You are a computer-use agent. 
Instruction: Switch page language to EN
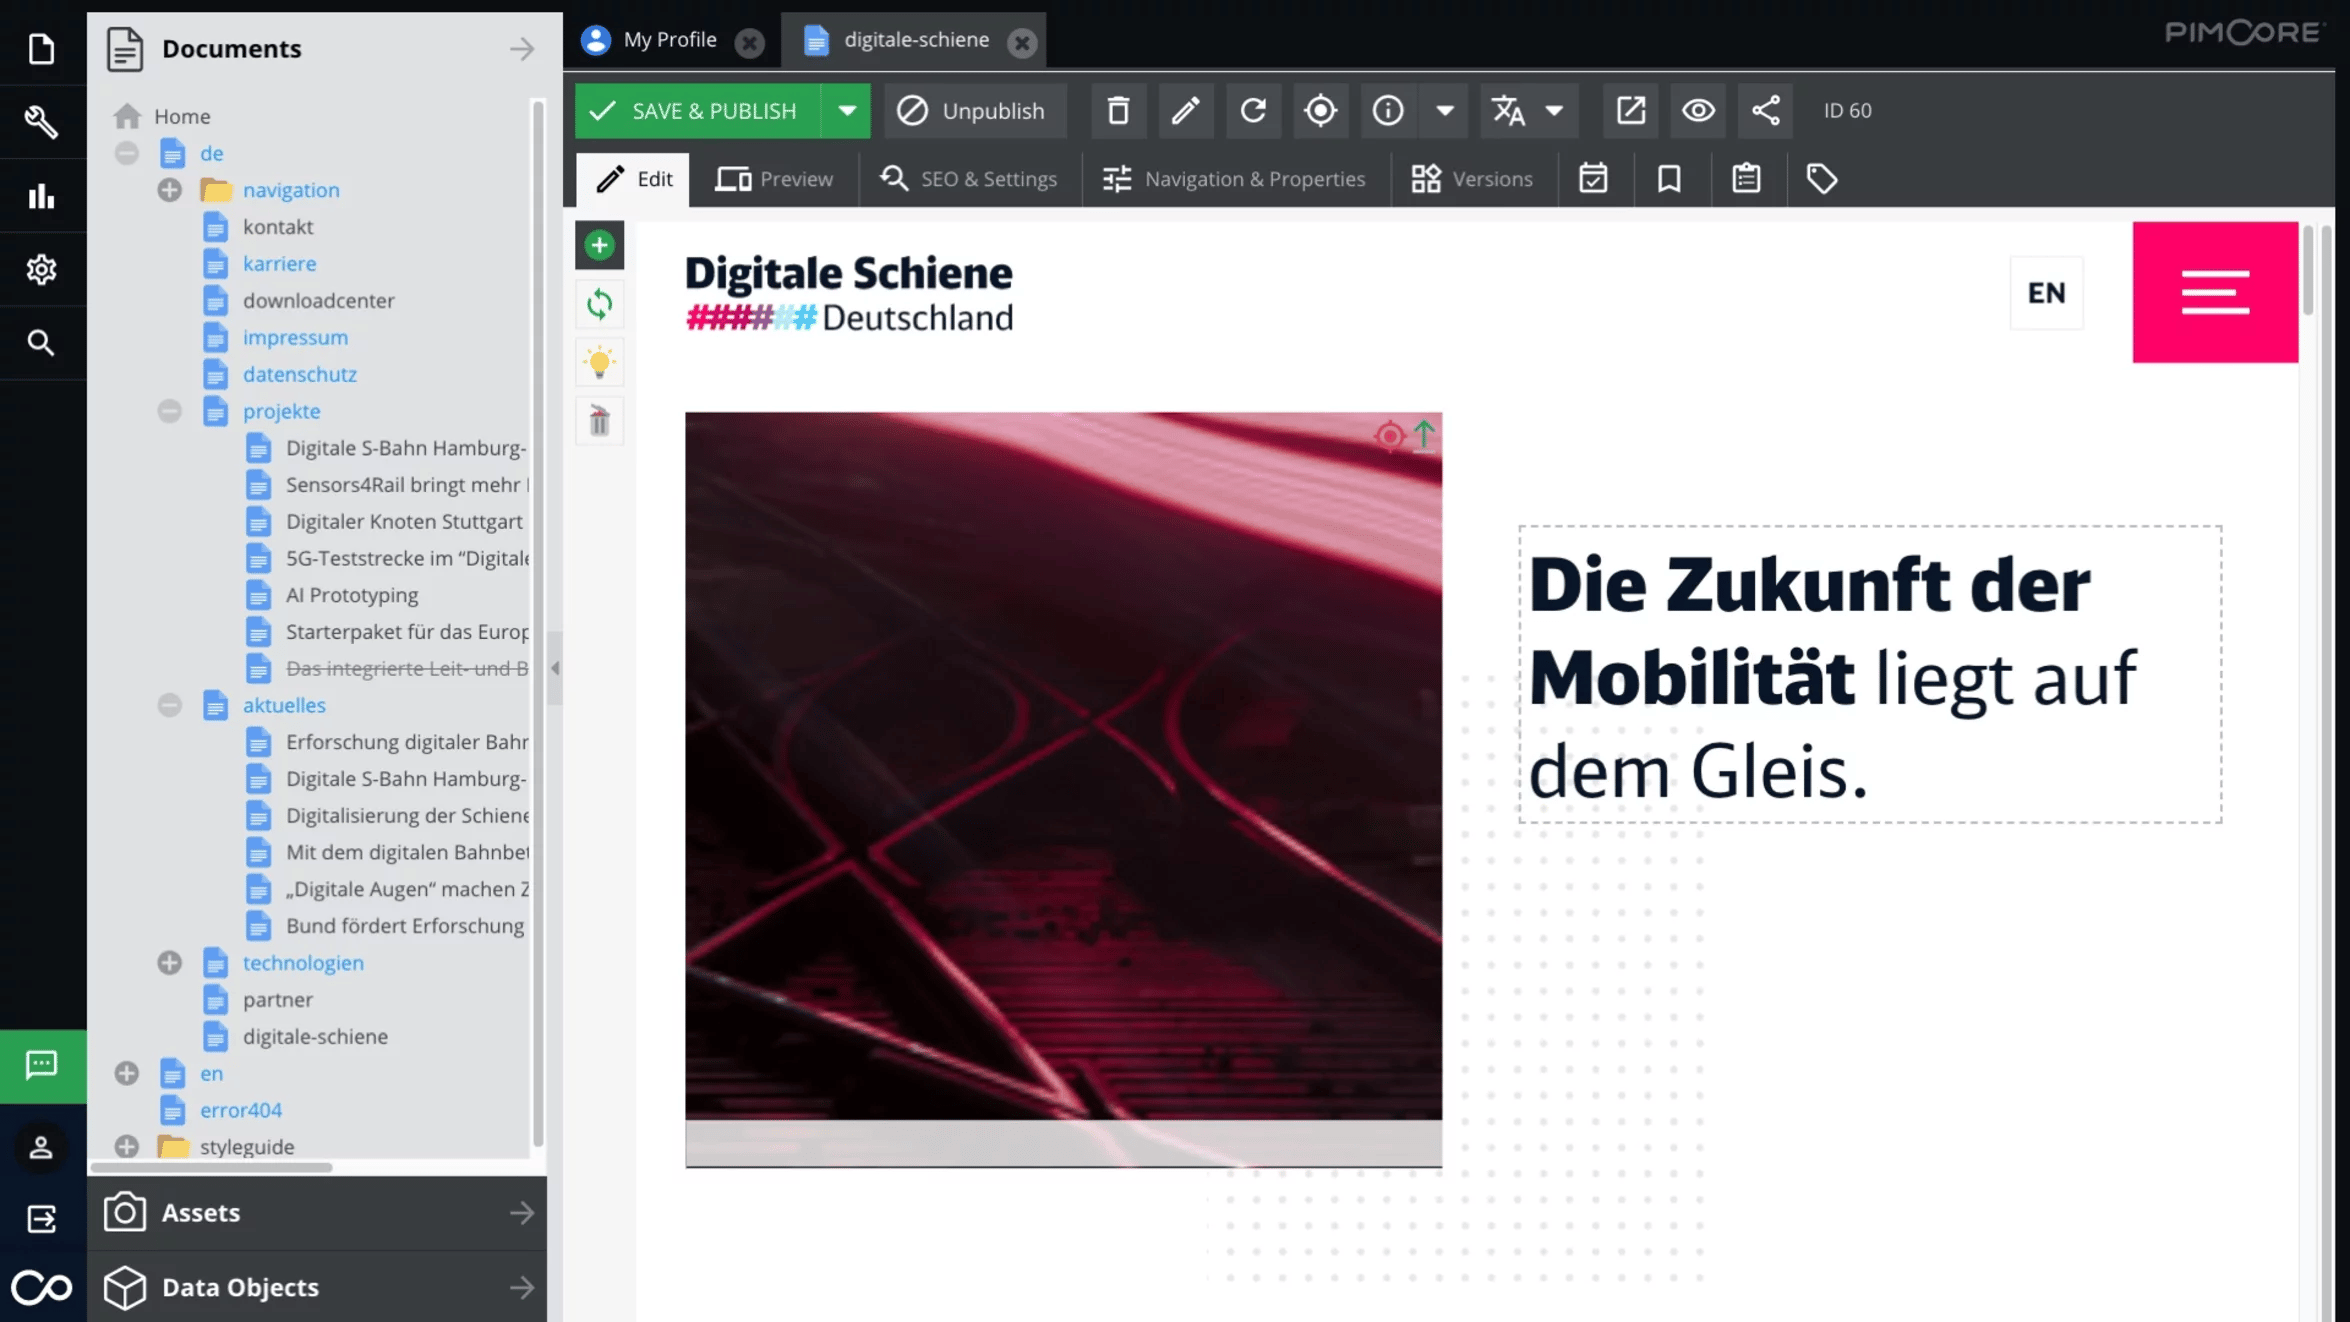click(x=2046, y=293)
